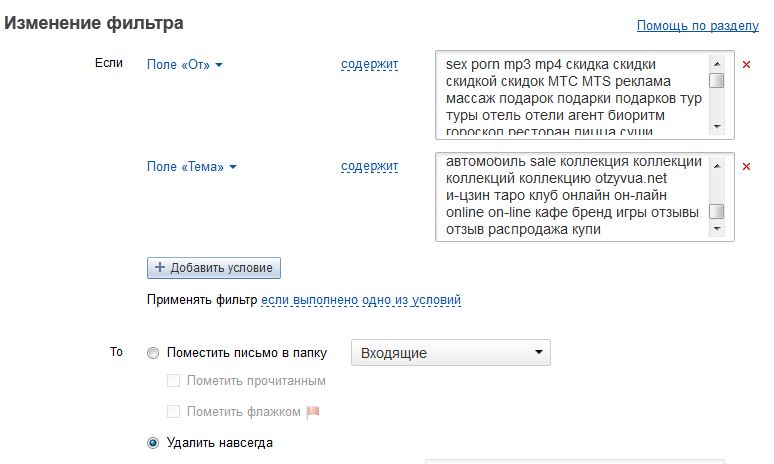Delete the «Тема» condition with red X
The image size is (774, 464).
click(x=746, y=166)
